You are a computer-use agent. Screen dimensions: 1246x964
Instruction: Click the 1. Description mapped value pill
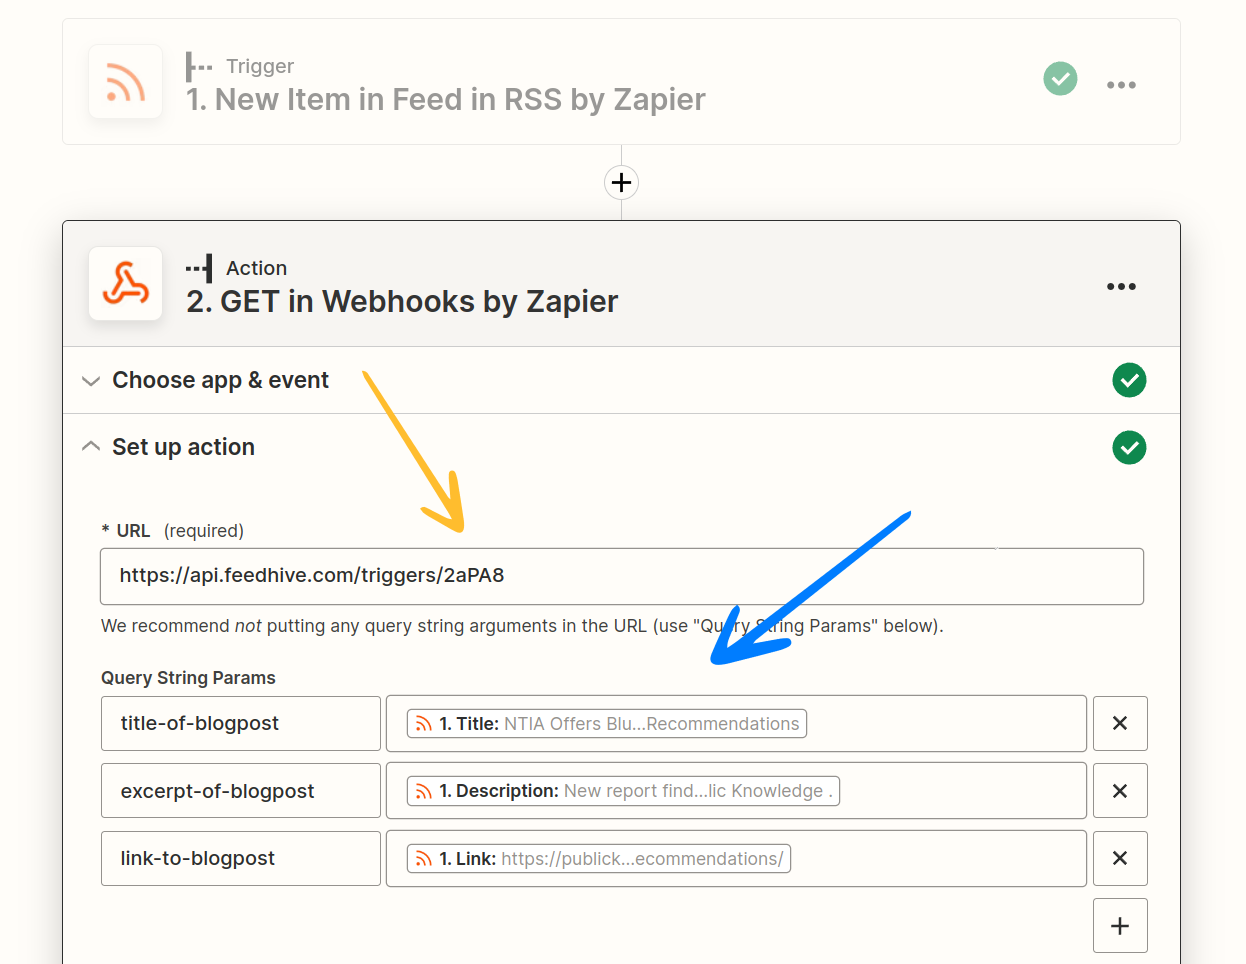623,791
